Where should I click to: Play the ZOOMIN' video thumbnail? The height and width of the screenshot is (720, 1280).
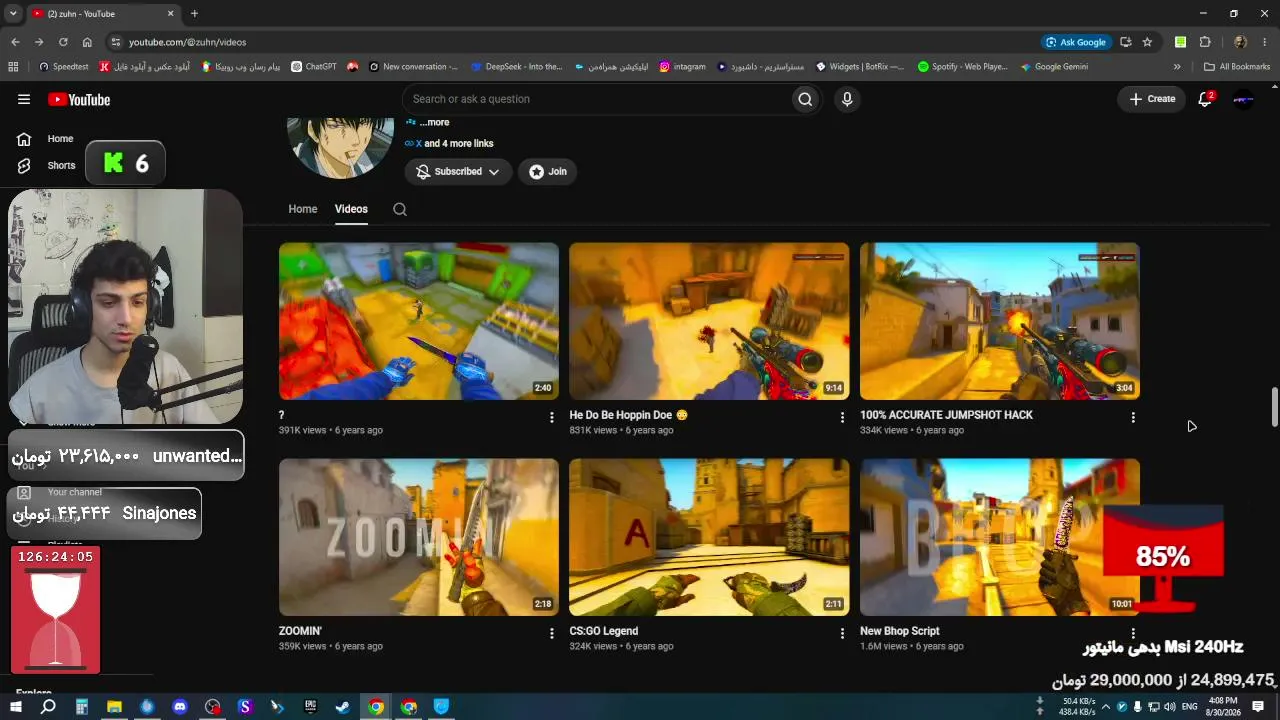click(x=419, y=537)
